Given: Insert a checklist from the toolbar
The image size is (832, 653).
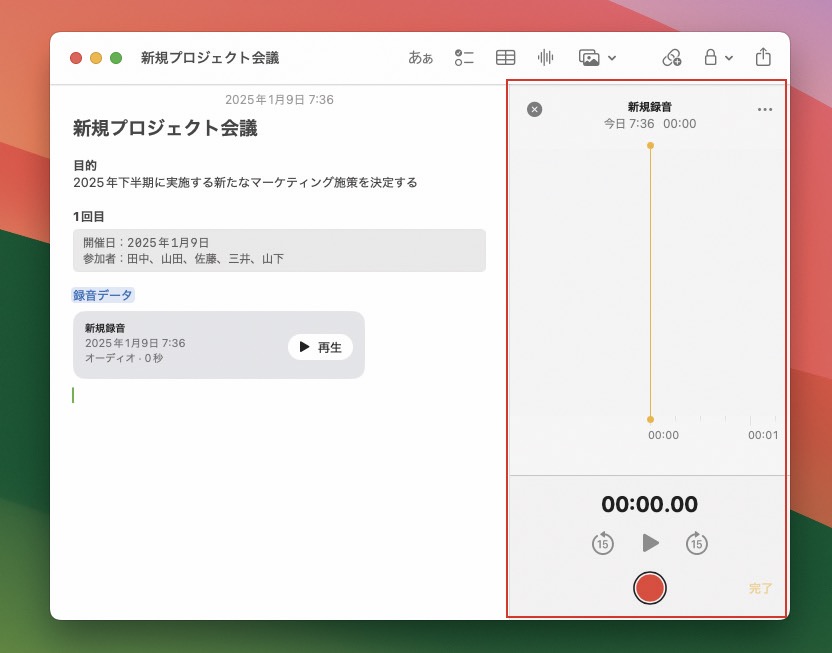Looking at the screenshot, I should click(464, 57).
